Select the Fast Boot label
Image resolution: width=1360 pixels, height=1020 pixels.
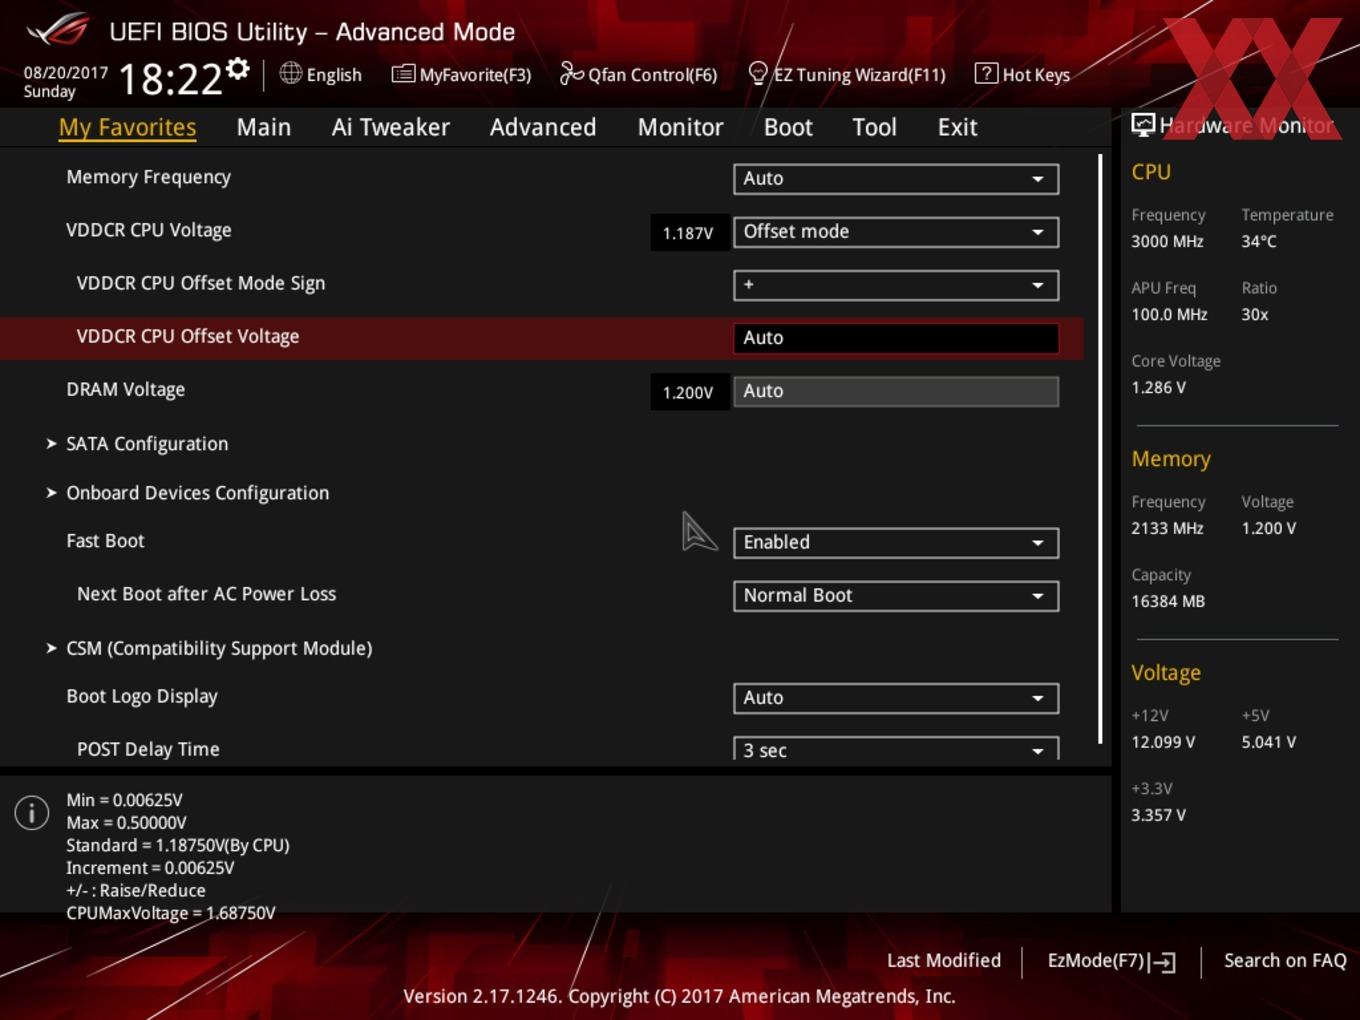[x=105, y=541]
